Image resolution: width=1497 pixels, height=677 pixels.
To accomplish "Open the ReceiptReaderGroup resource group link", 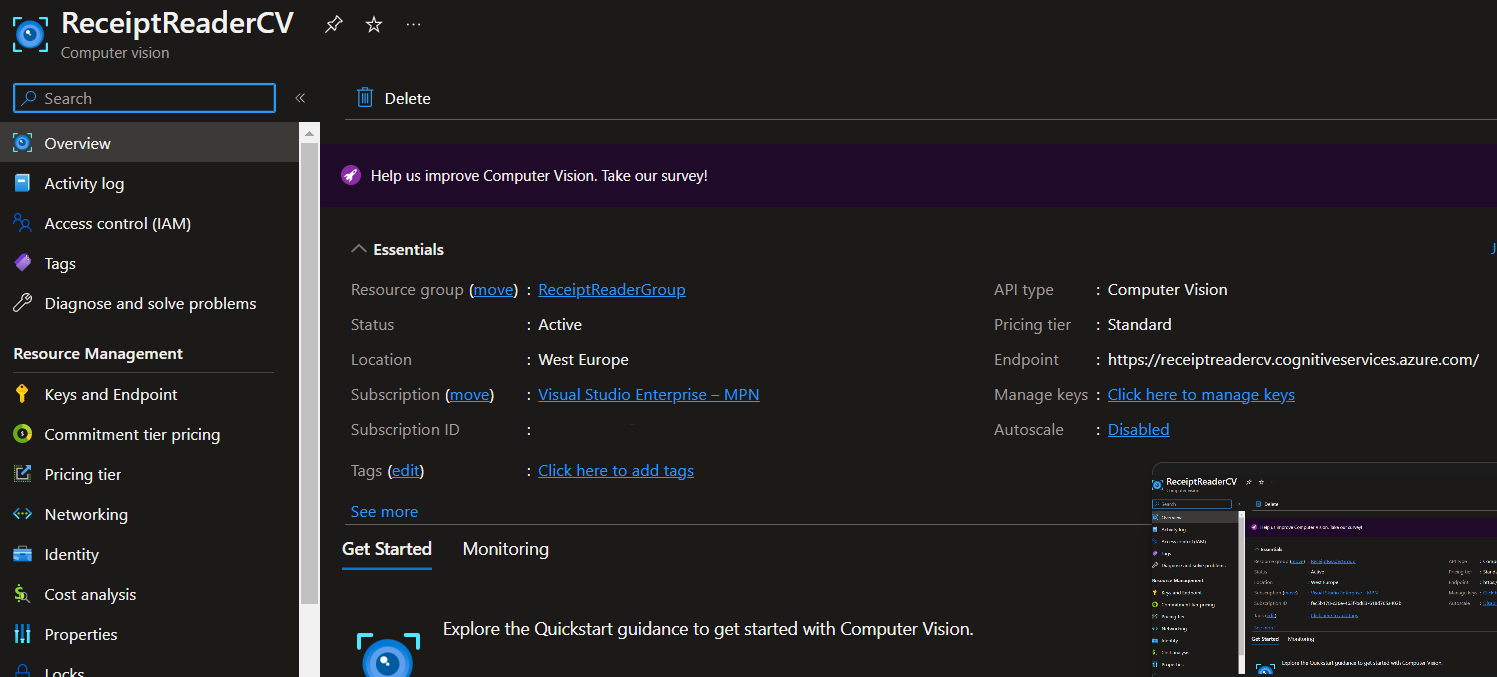I will tap(612, 290).
